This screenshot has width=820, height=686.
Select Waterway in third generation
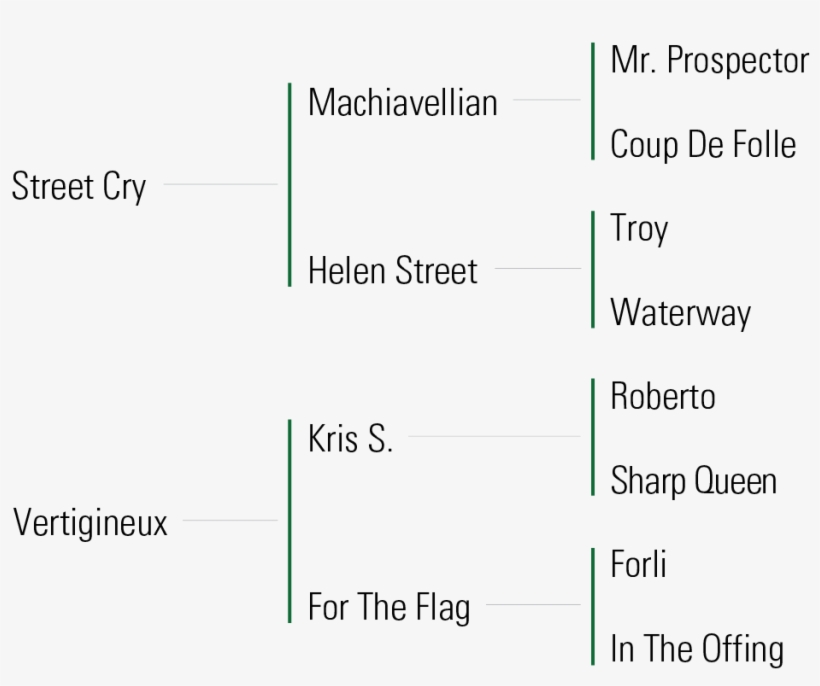pos(680,313)
